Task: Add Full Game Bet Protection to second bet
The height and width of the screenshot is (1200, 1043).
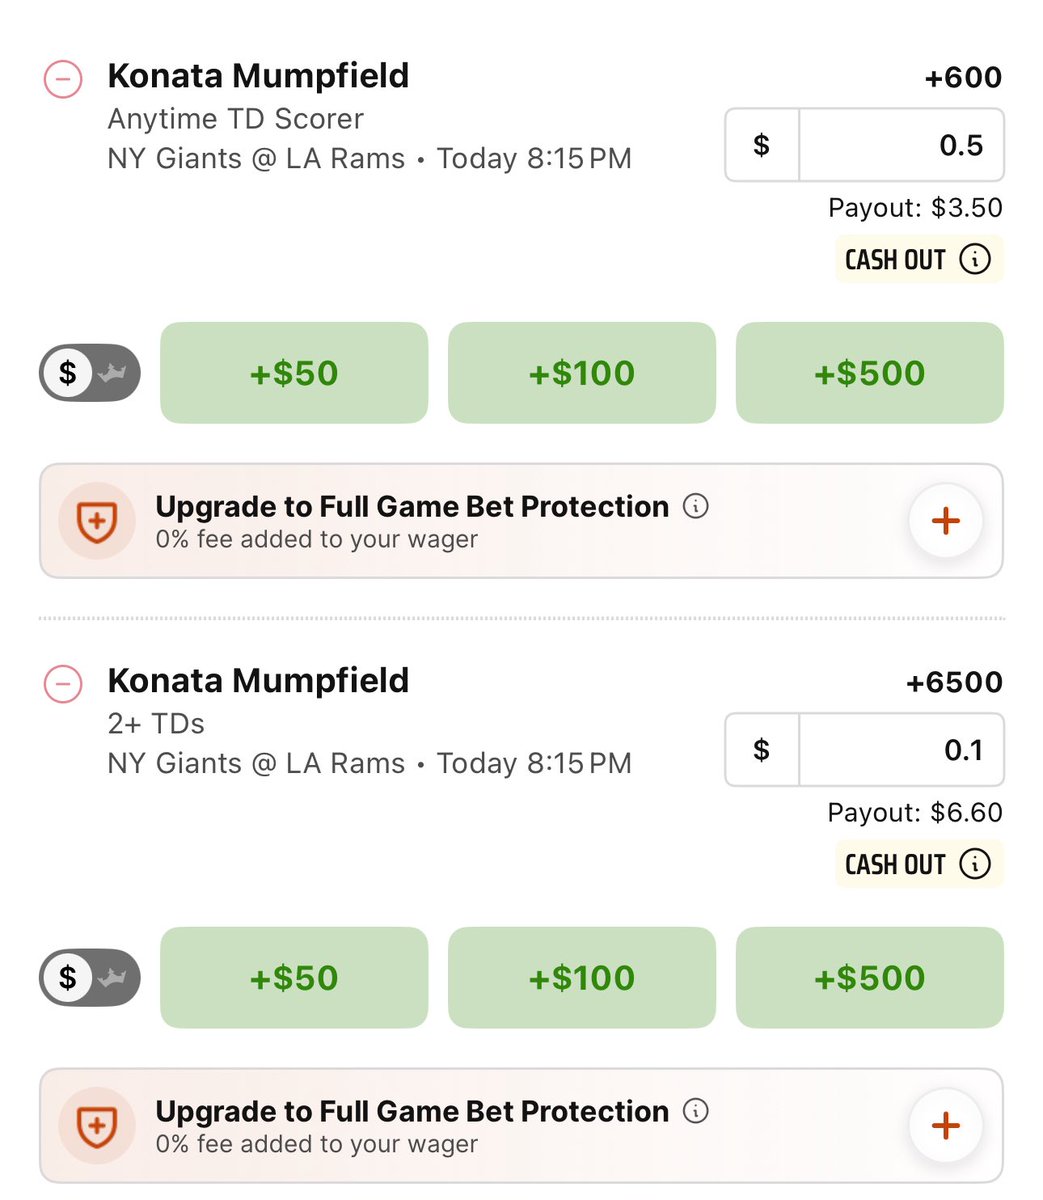Action: tap(945, 1126)
